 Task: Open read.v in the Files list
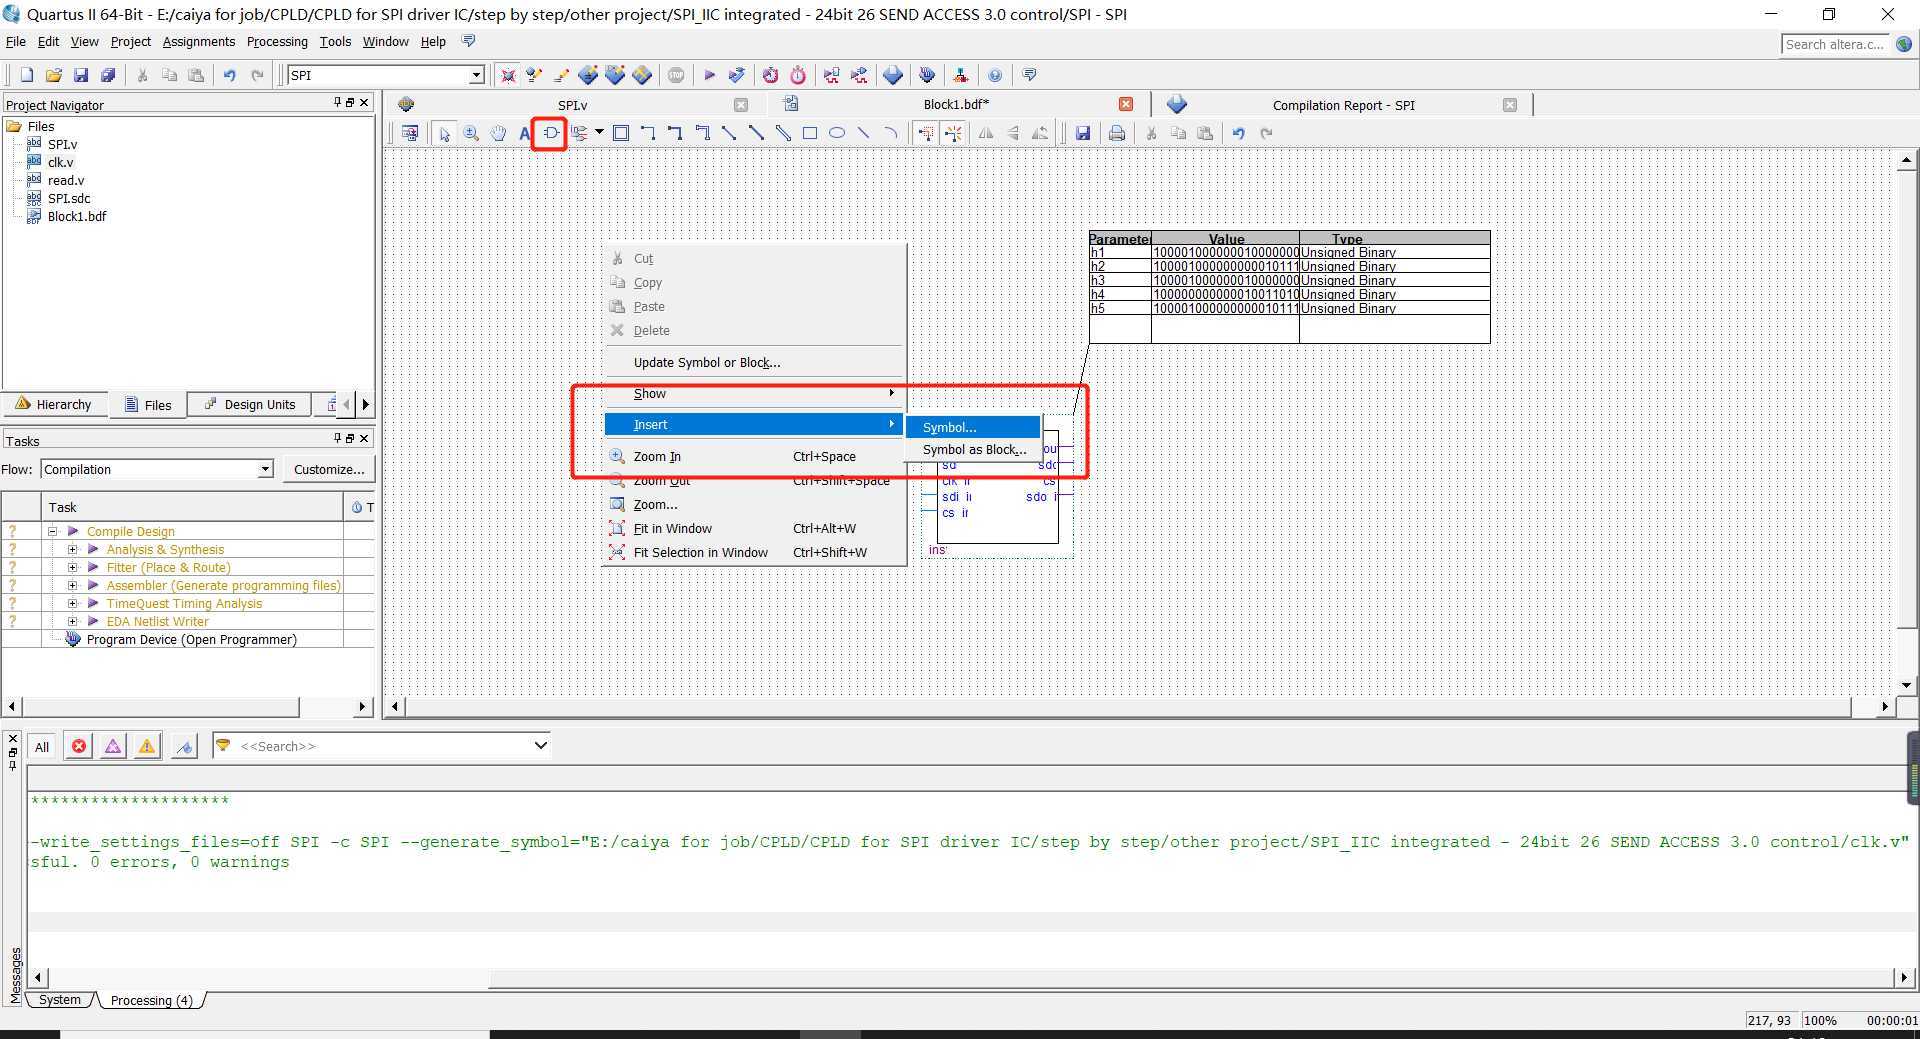pyautogui.click(x=66, y=180)
